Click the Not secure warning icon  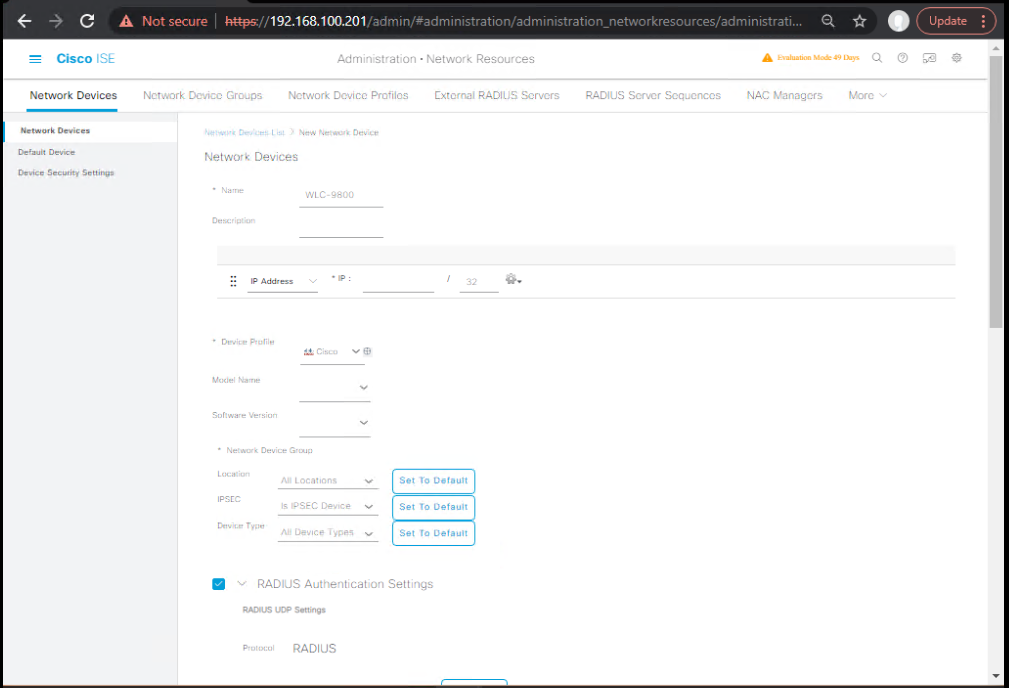[126, 21]
